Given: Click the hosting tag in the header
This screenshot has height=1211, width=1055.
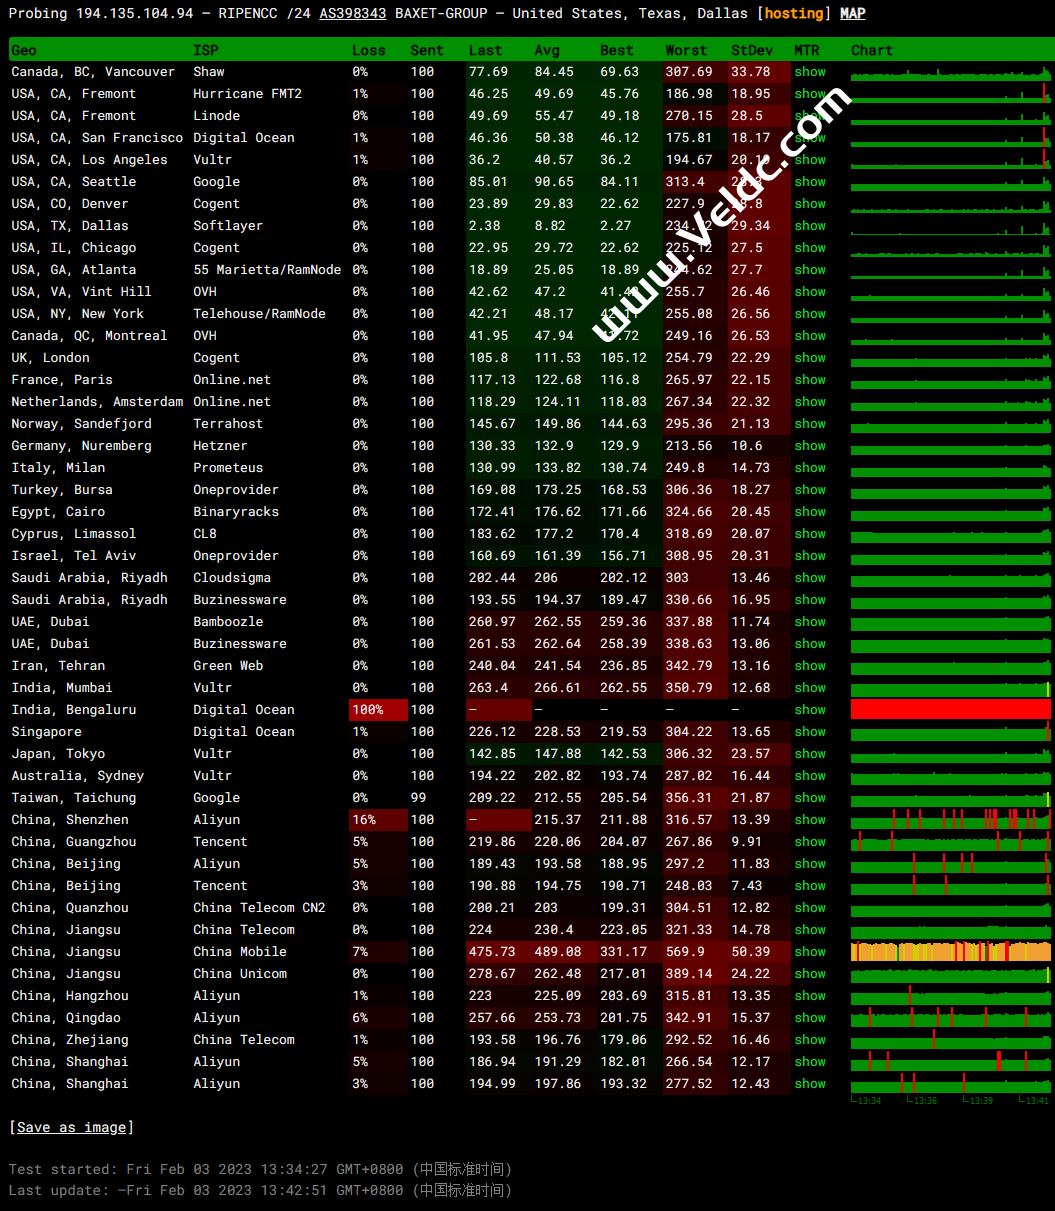Looking at the screenshot, I should (x=794, y=13).
